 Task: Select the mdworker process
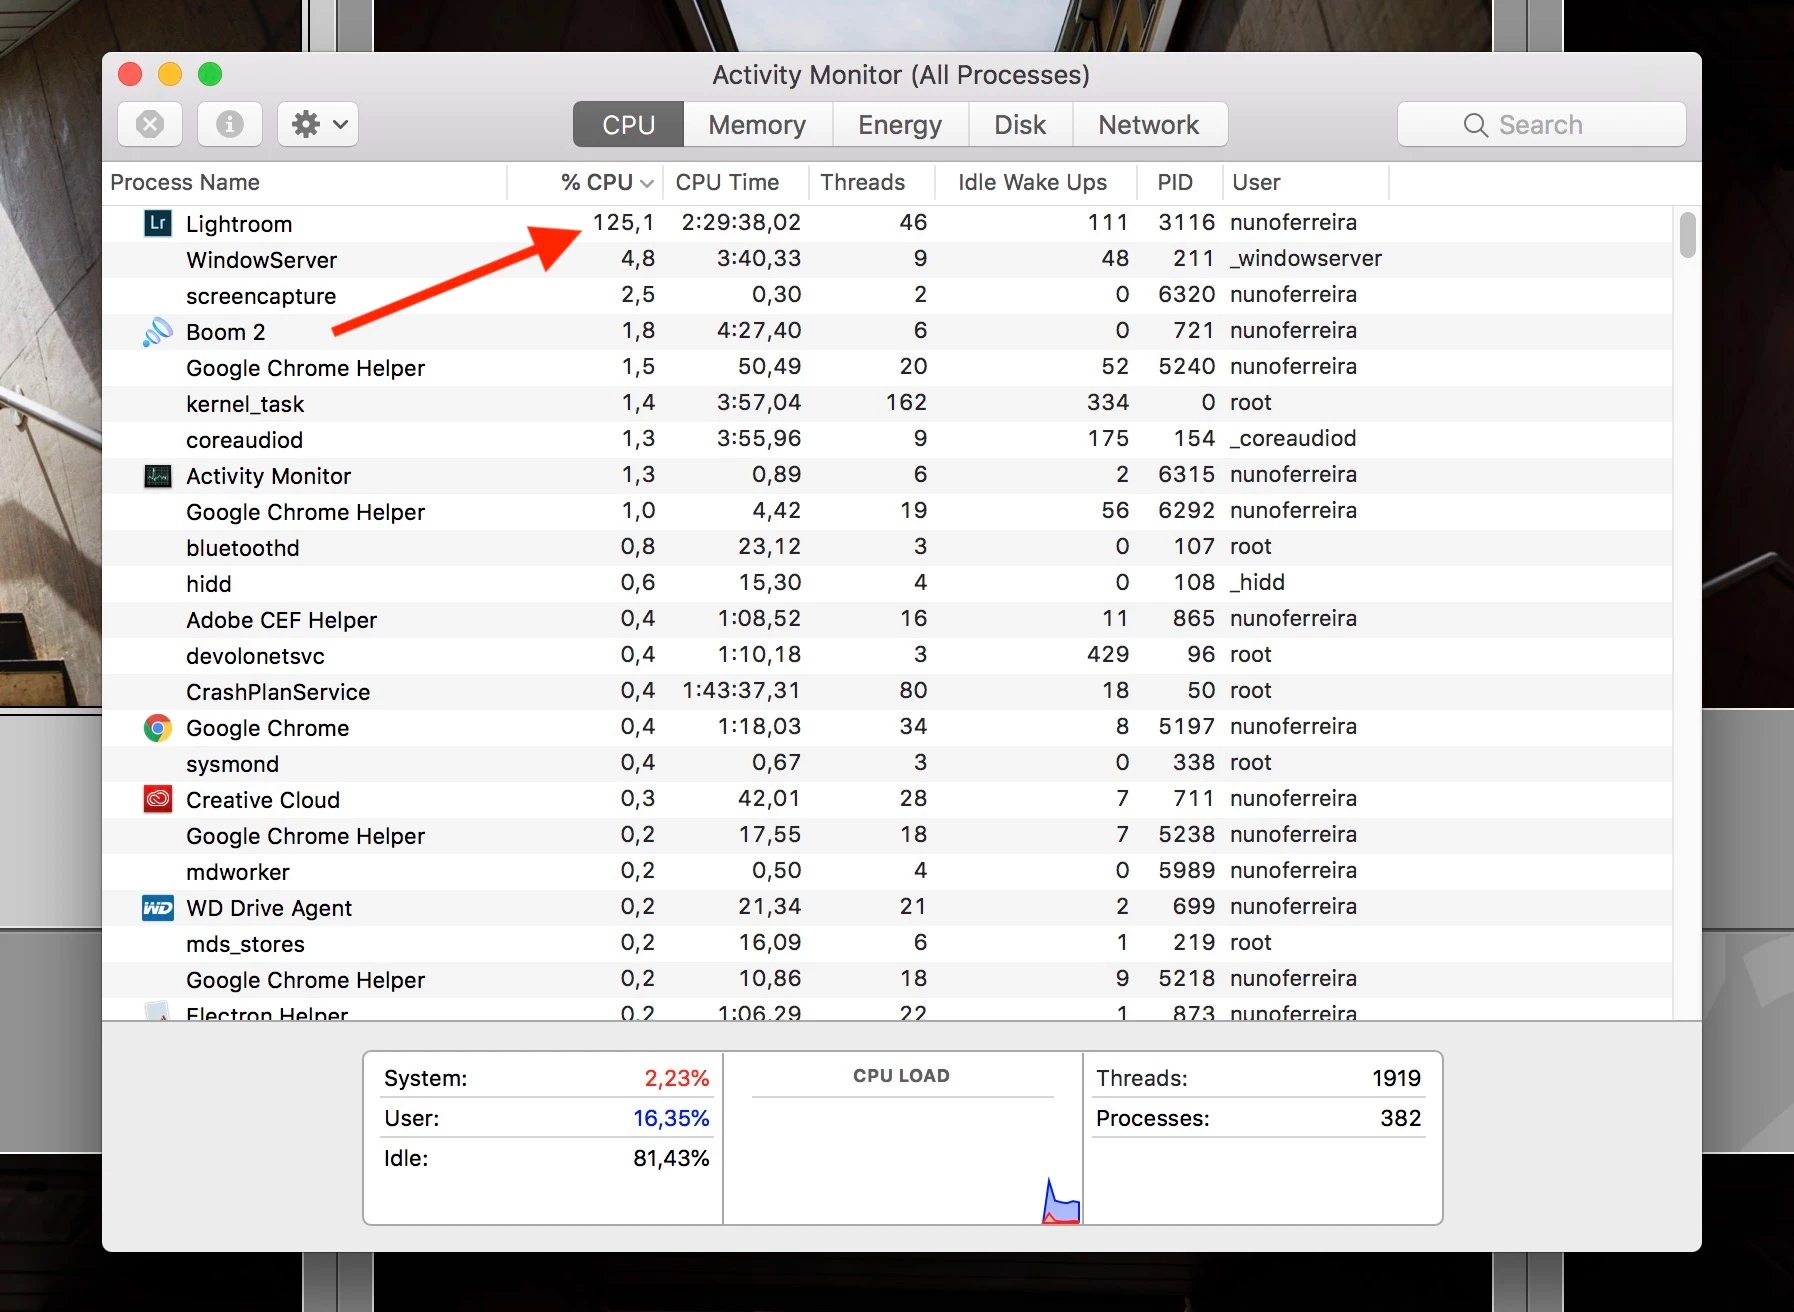click(887, 871)
